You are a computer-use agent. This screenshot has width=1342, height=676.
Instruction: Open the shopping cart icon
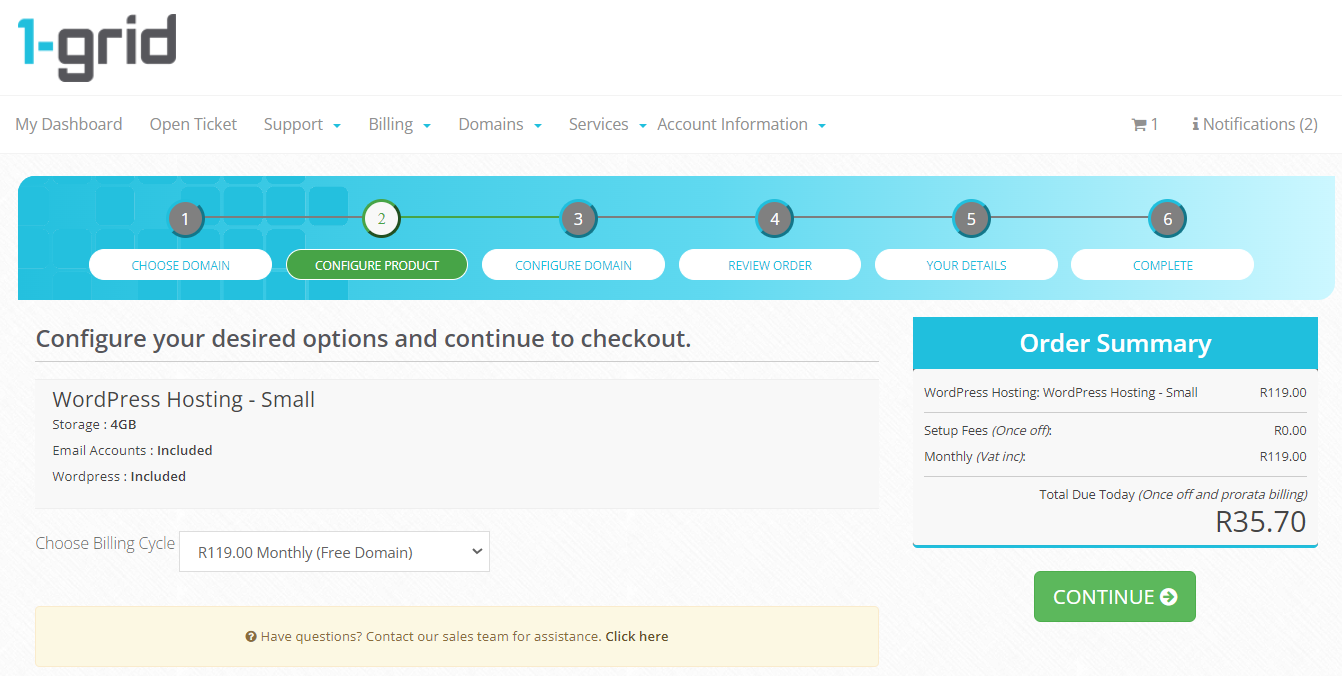[1139, 124]
